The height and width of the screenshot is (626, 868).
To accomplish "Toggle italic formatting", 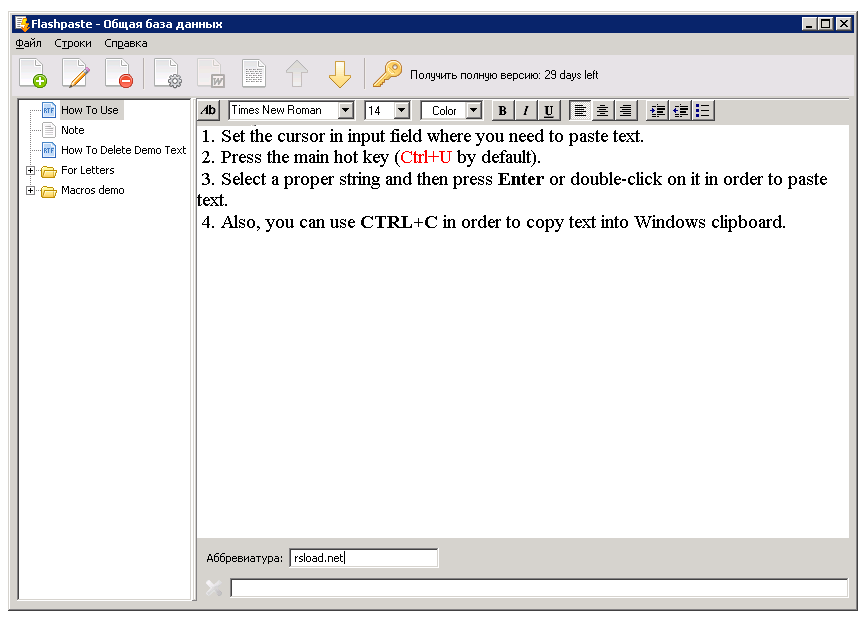I will 524,110.
